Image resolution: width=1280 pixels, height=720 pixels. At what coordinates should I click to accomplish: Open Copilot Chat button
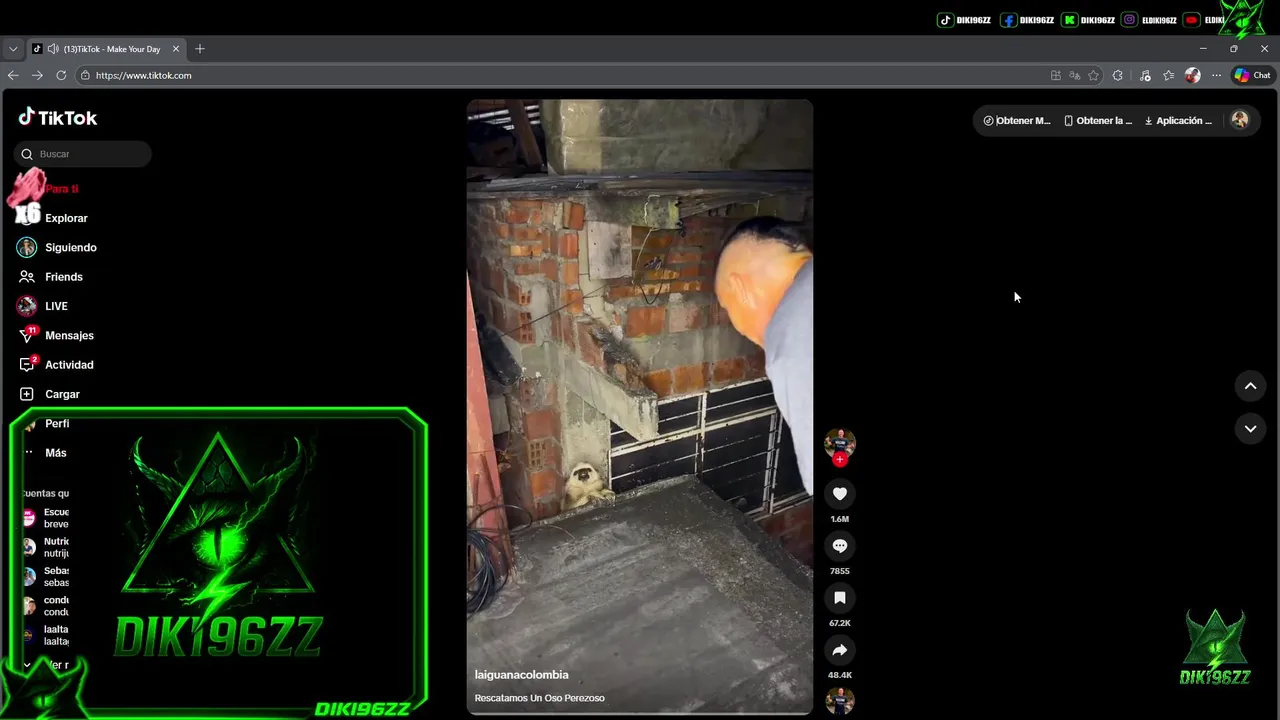(1252, 75)
